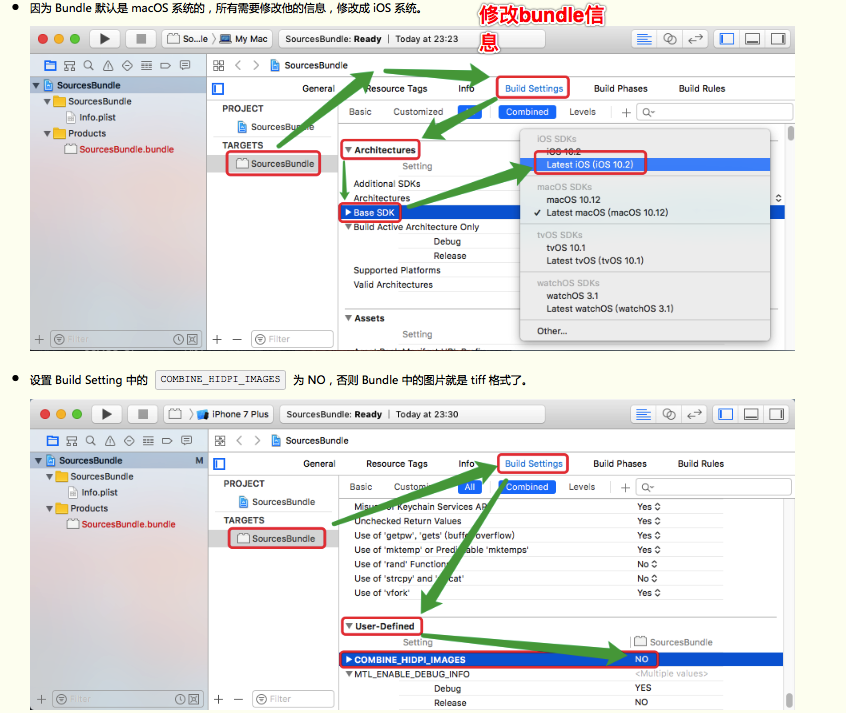Viewport: 846px width, 713px height.
Task: Show report navigator in upper window
Action: click(185, 66)
